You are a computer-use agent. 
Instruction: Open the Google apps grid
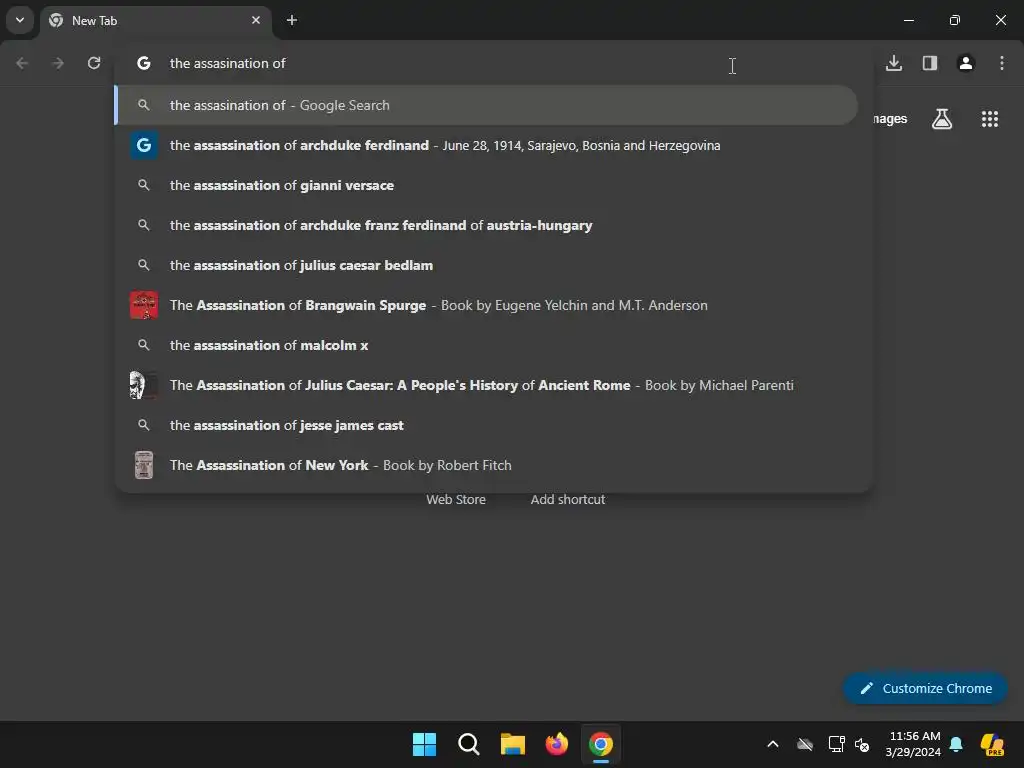(990, 119)
